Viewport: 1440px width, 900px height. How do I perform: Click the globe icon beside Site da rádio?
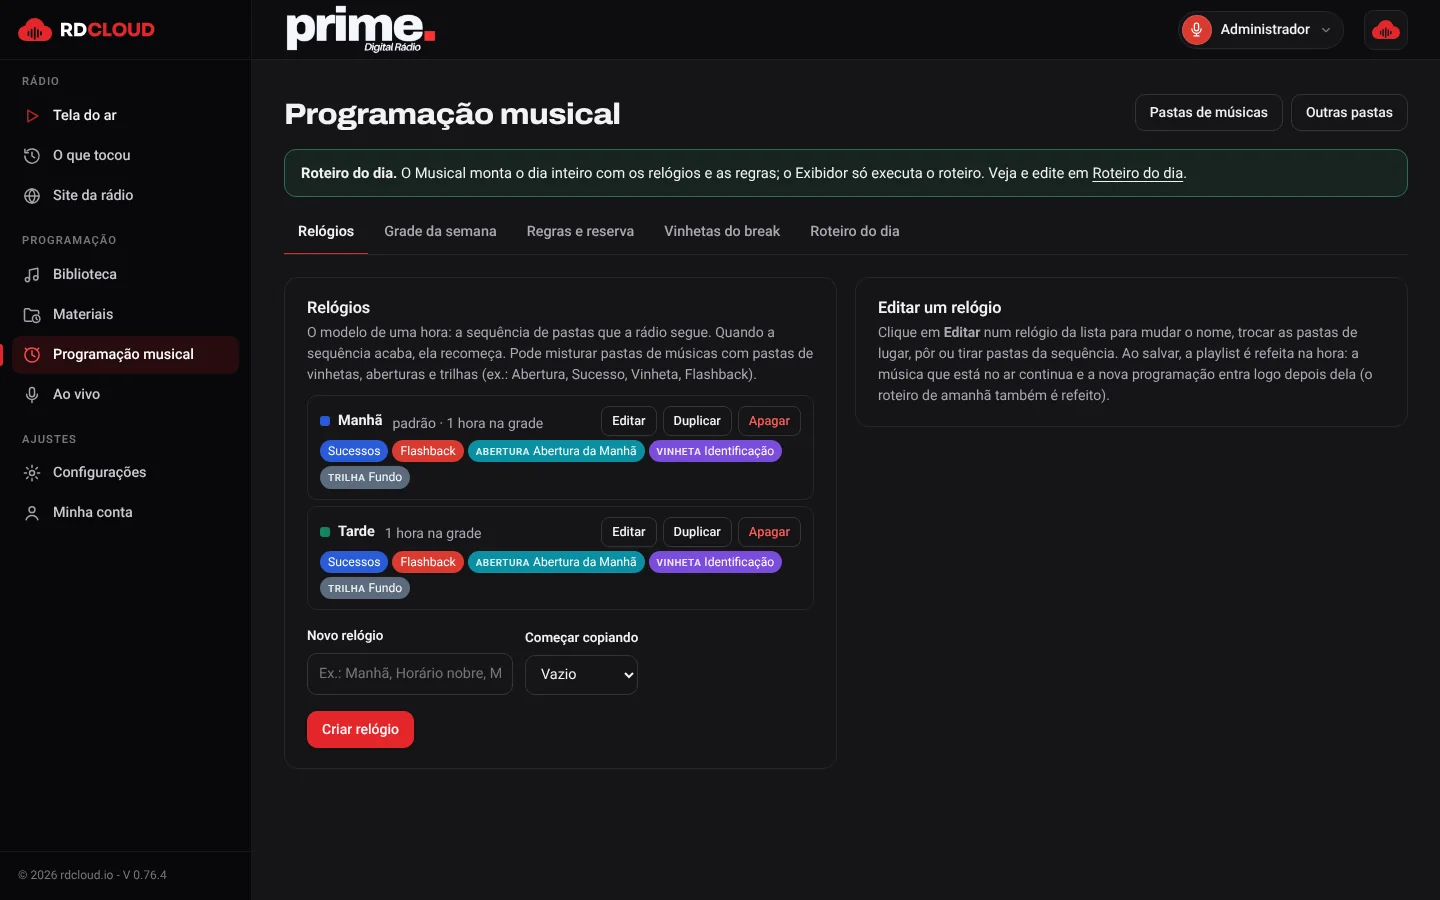point(32,196)
